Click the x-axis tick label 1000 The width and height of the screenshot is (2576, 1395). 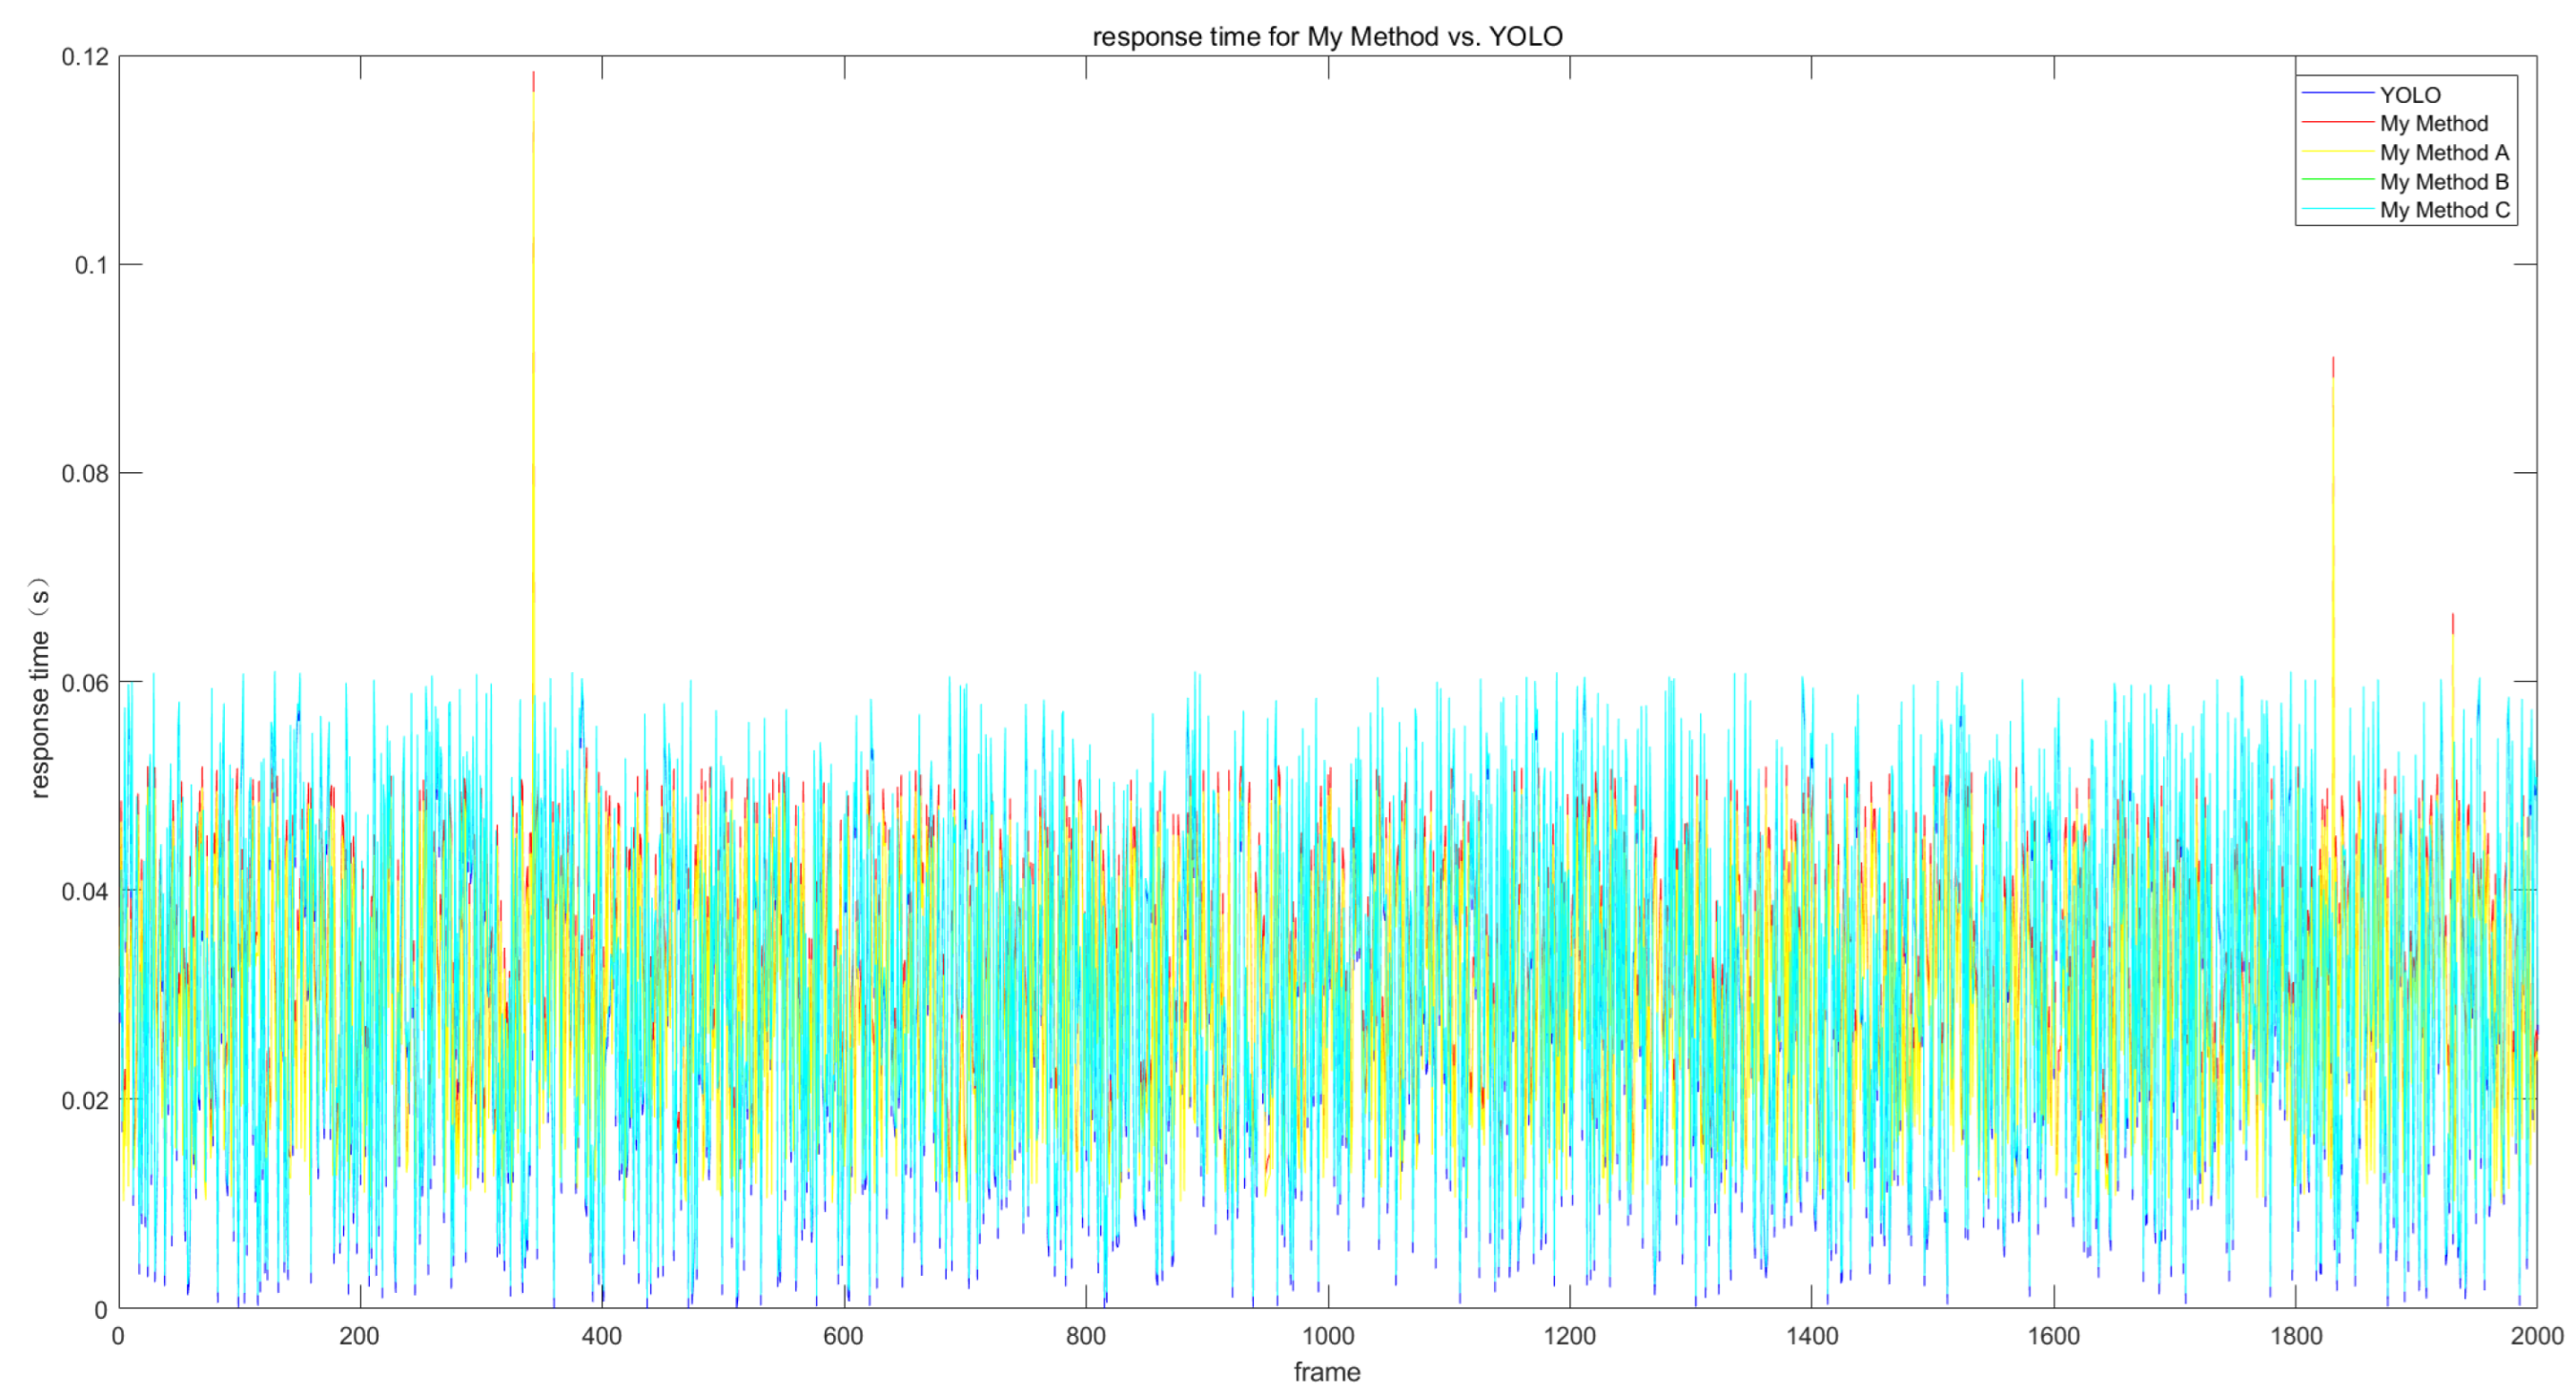tap(1327, 1336)
